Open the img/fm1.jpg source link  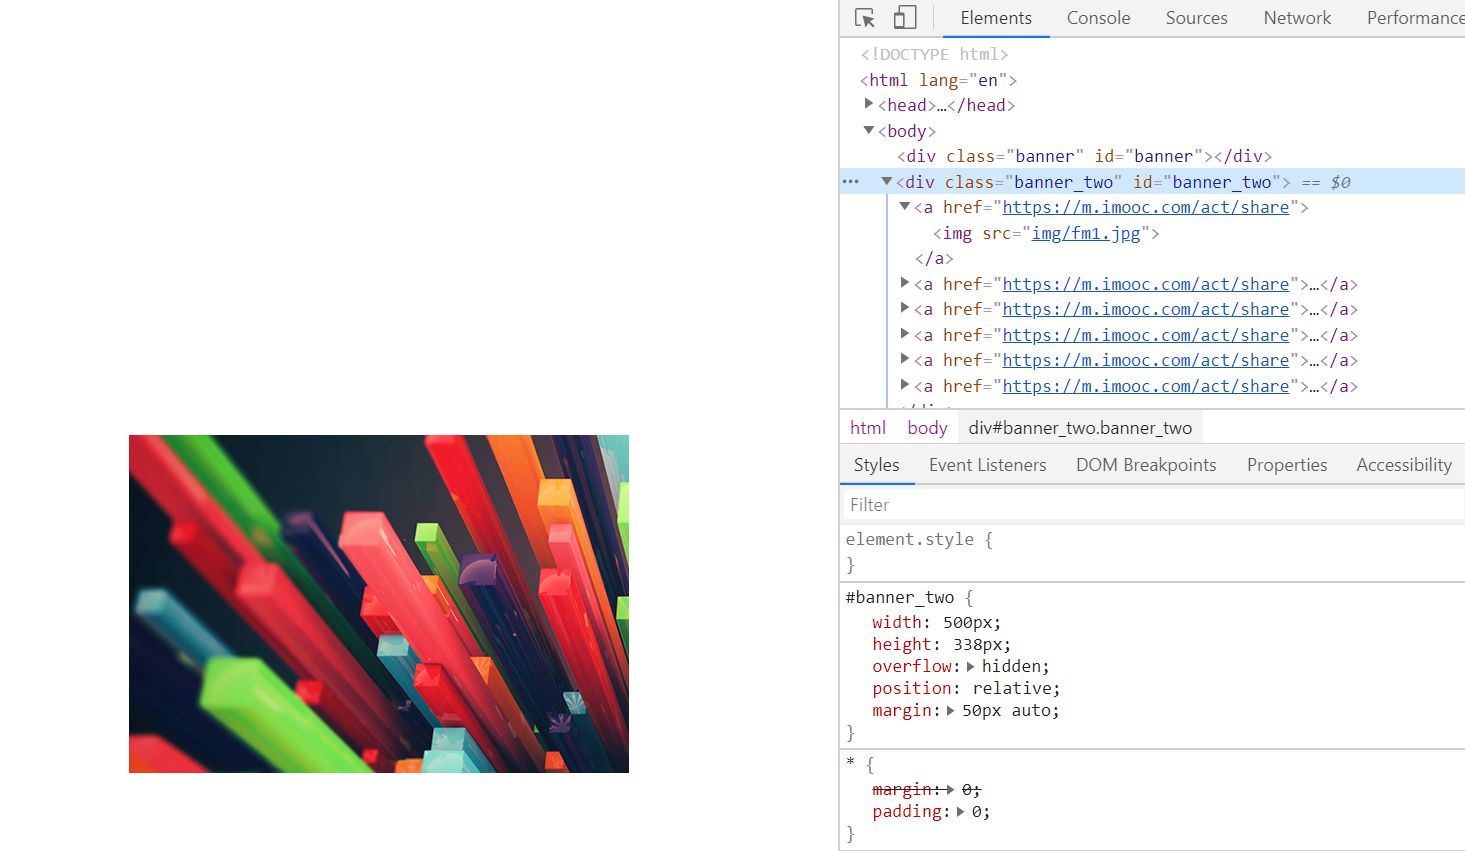[x=1086, y=233]
